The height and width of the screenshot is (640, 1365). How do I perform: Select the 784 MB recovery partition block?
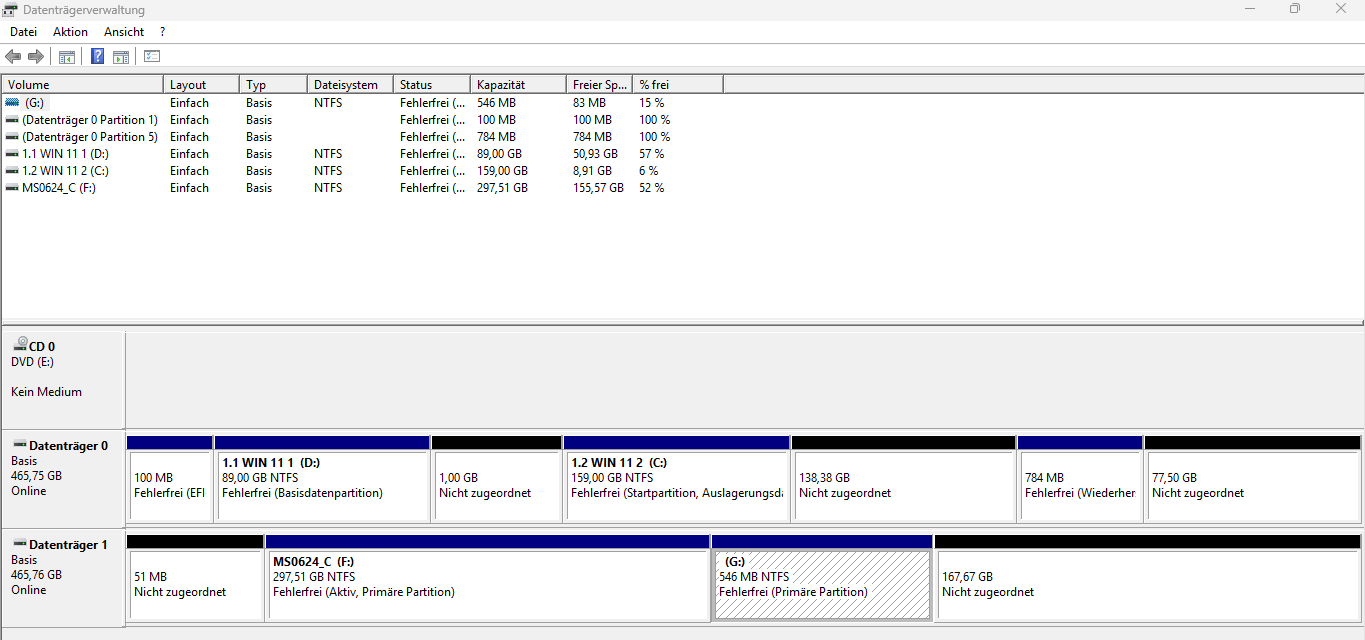click(x=1080, y=478)
